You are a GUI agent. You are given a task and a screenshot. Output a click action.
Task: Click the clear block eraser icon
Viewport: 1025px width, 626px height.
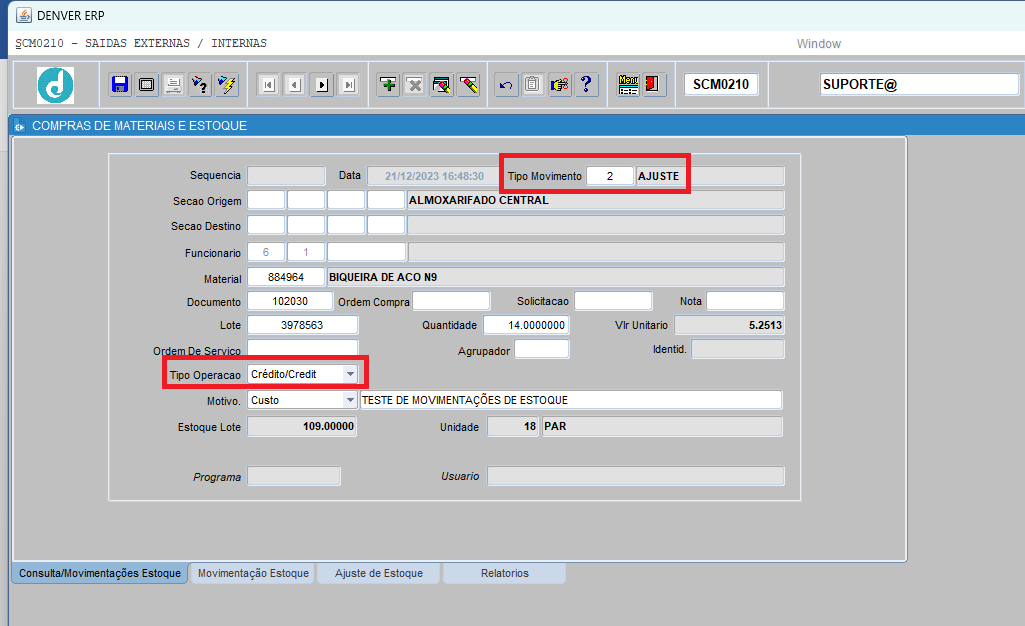point(442,84)
